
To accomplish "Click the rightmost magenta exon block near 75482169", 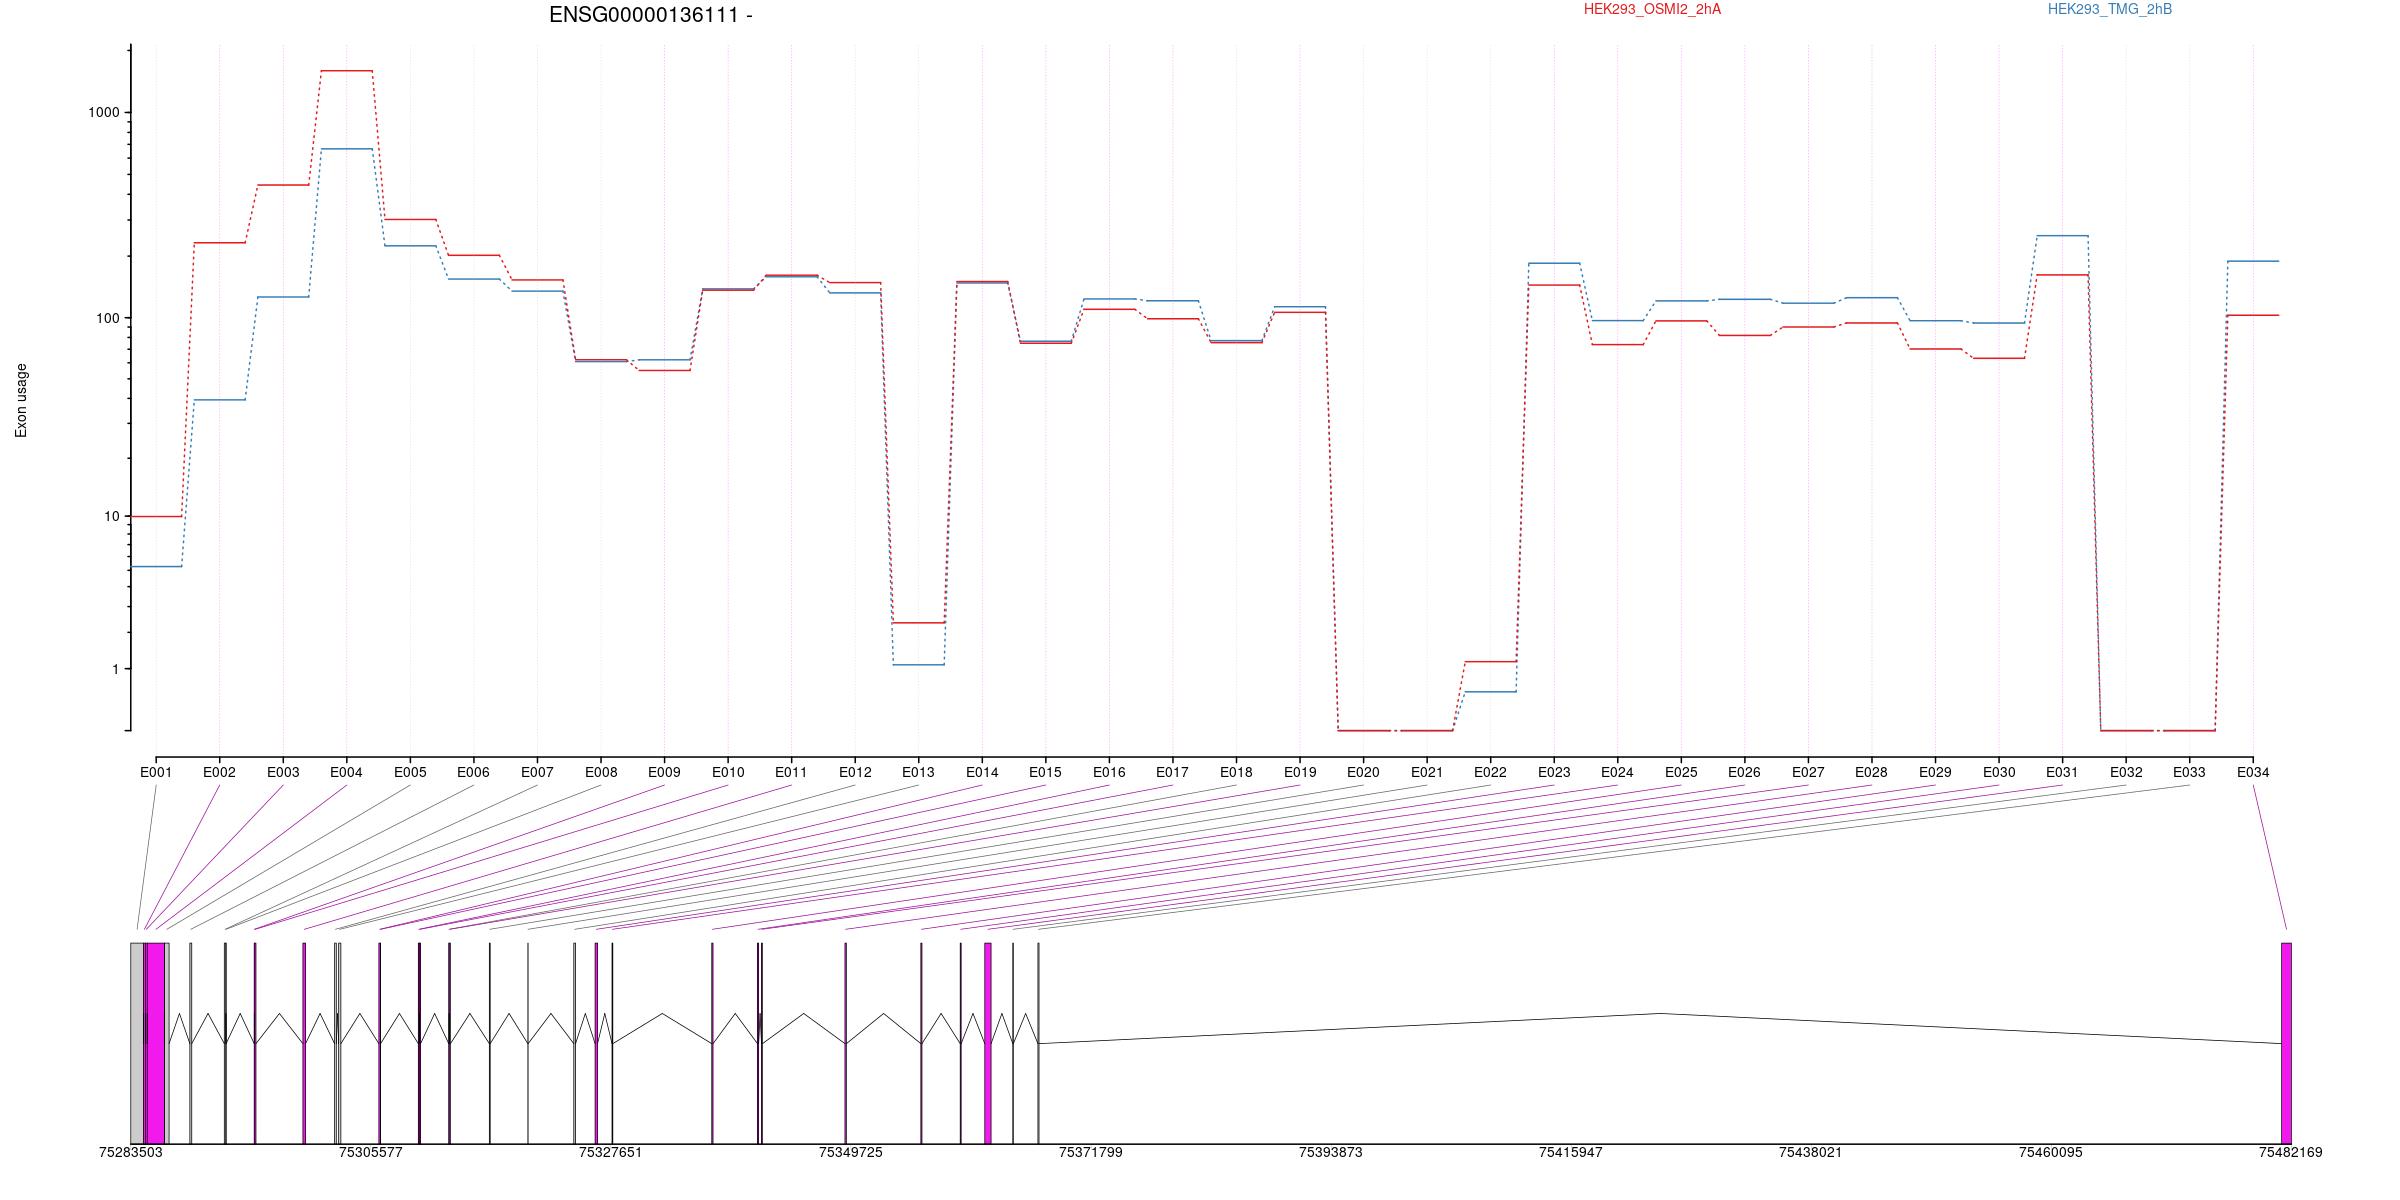I will pyautogui.click(x=2286, y=1043).
